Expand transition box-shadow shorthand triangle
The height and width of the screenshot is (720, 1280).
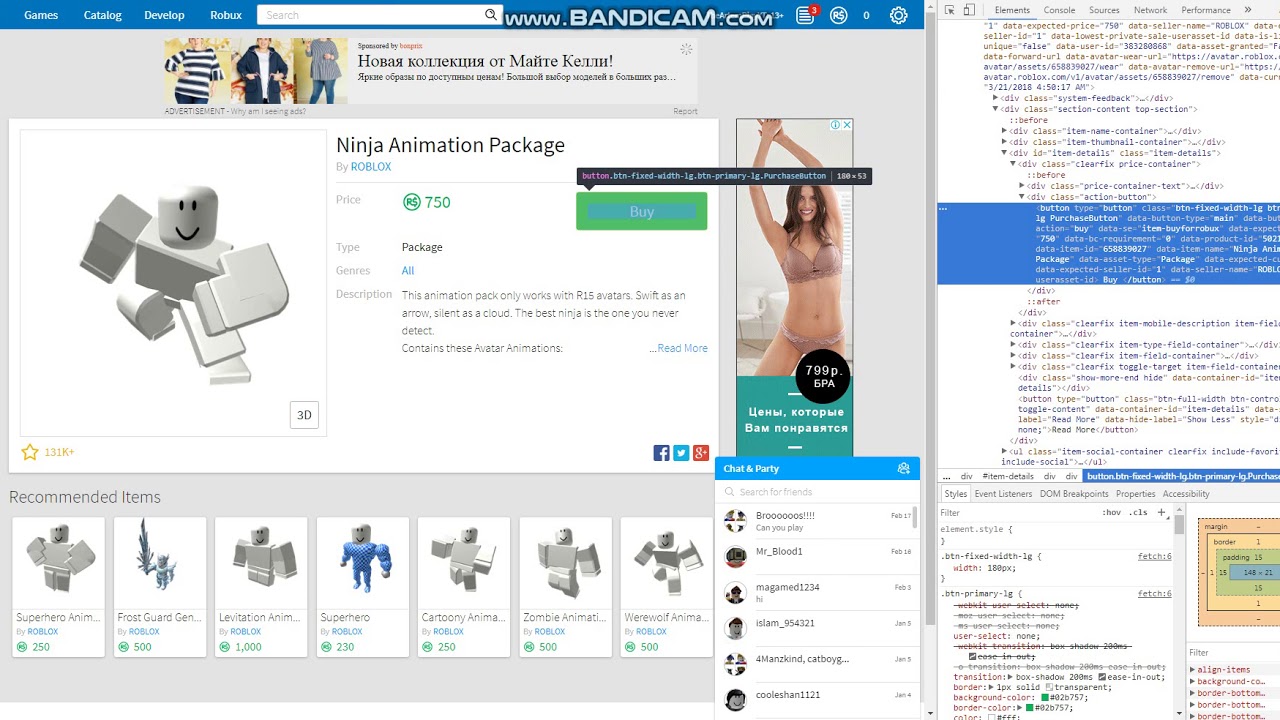(x=1009, y=677)
